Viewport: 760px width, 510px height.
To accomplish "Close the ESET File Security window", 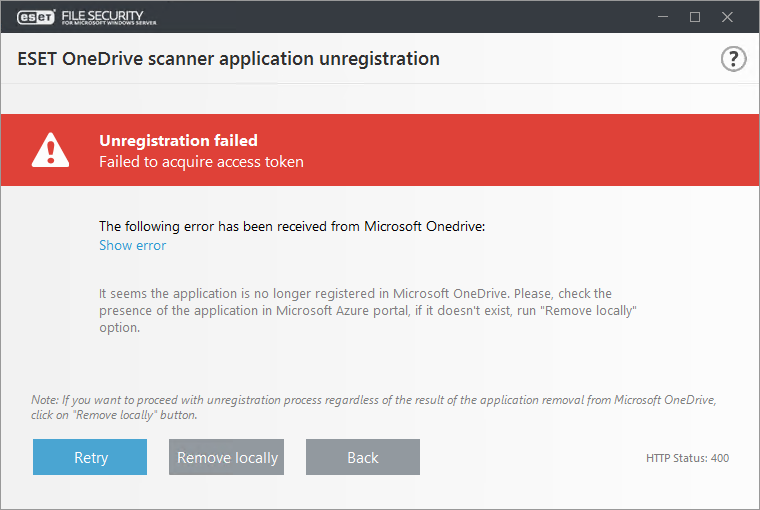I will click(x=729, y=17).
